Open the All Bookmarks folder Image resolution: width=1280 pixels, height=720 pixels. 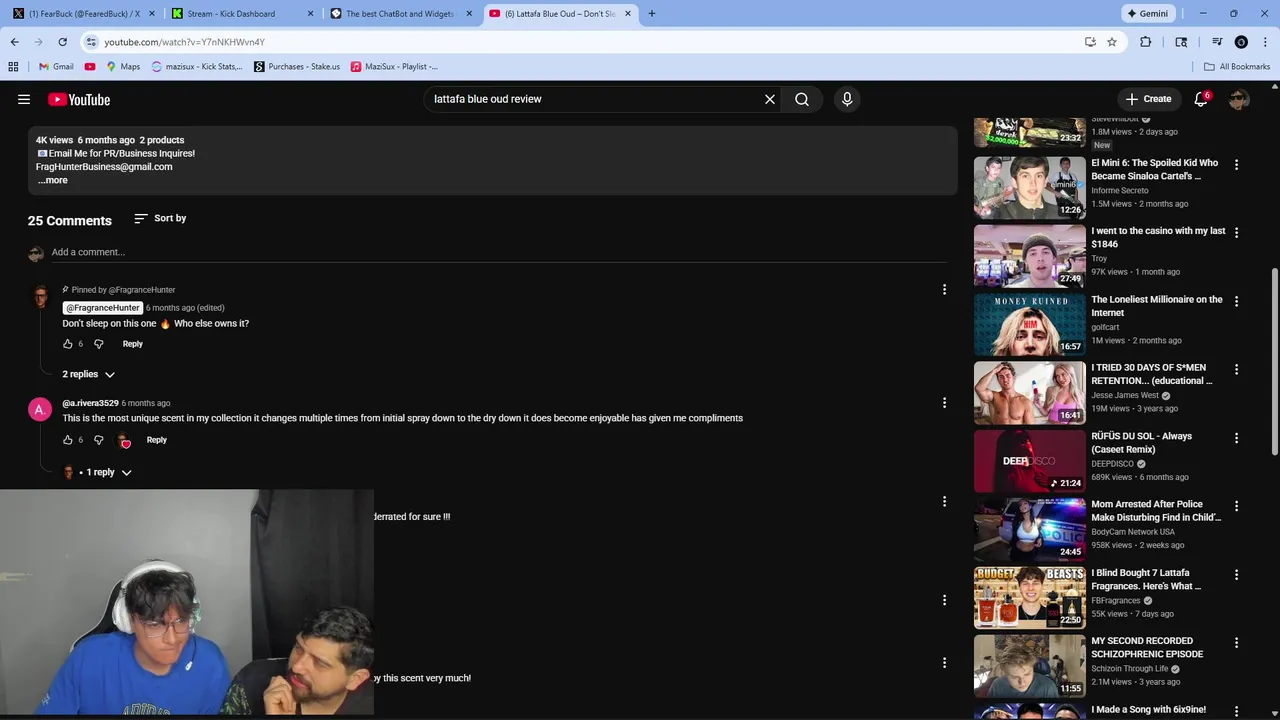pos(1237,67)
